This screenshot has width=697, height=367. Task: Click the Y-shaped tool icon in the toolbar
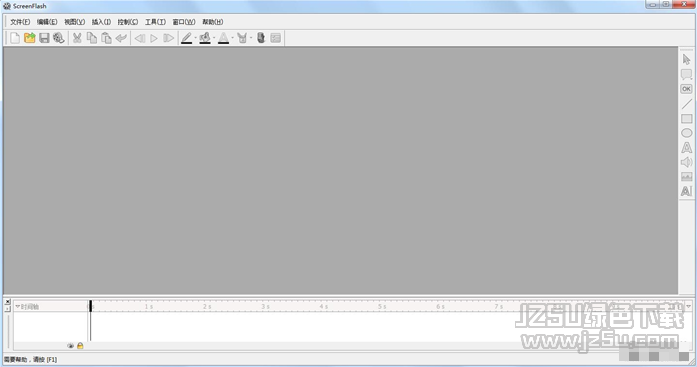coord(242,38)
